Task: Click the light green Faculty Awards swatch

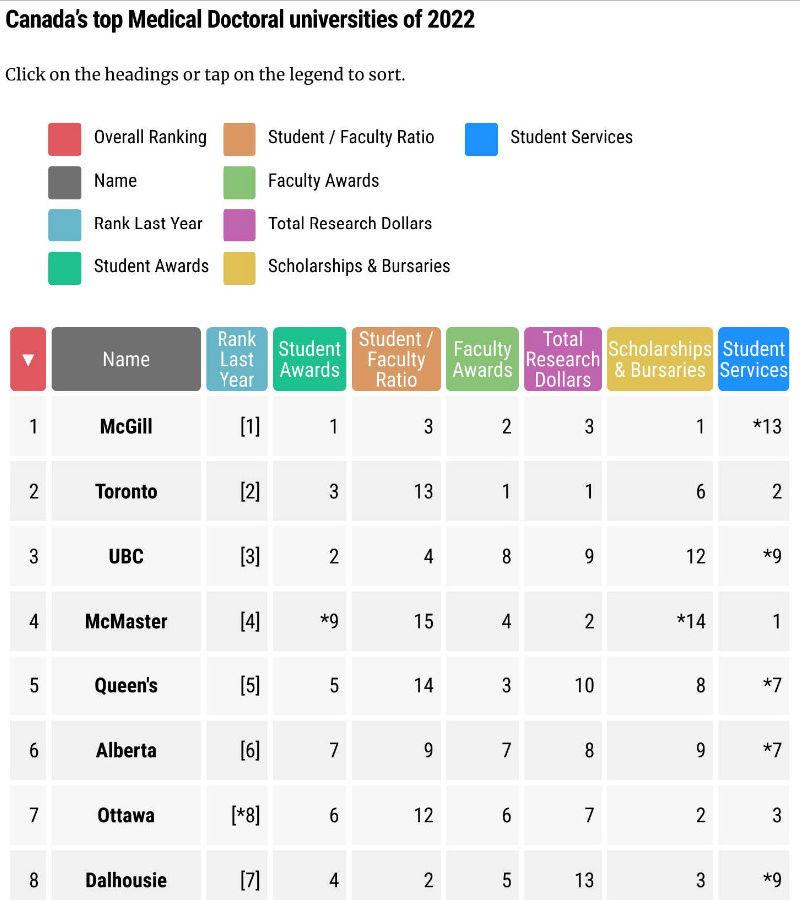Action: [239, 182]
